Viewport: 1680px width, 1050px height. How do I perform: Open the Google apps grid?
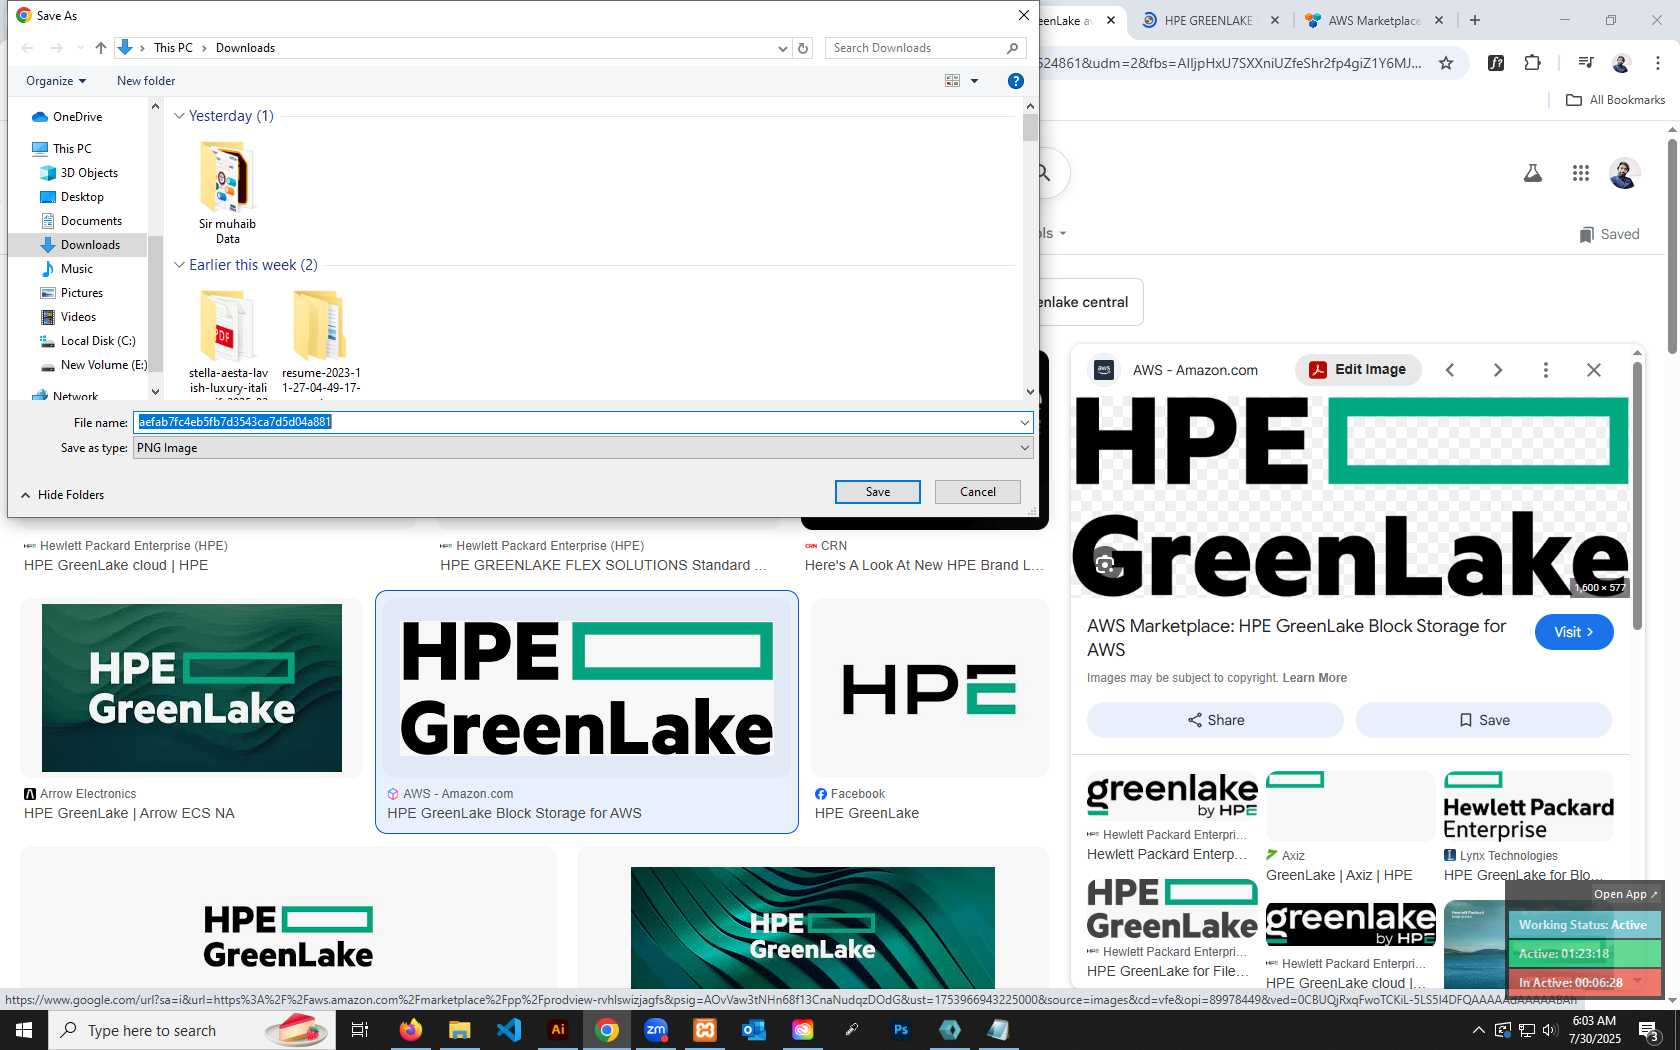coord(1580,174)
